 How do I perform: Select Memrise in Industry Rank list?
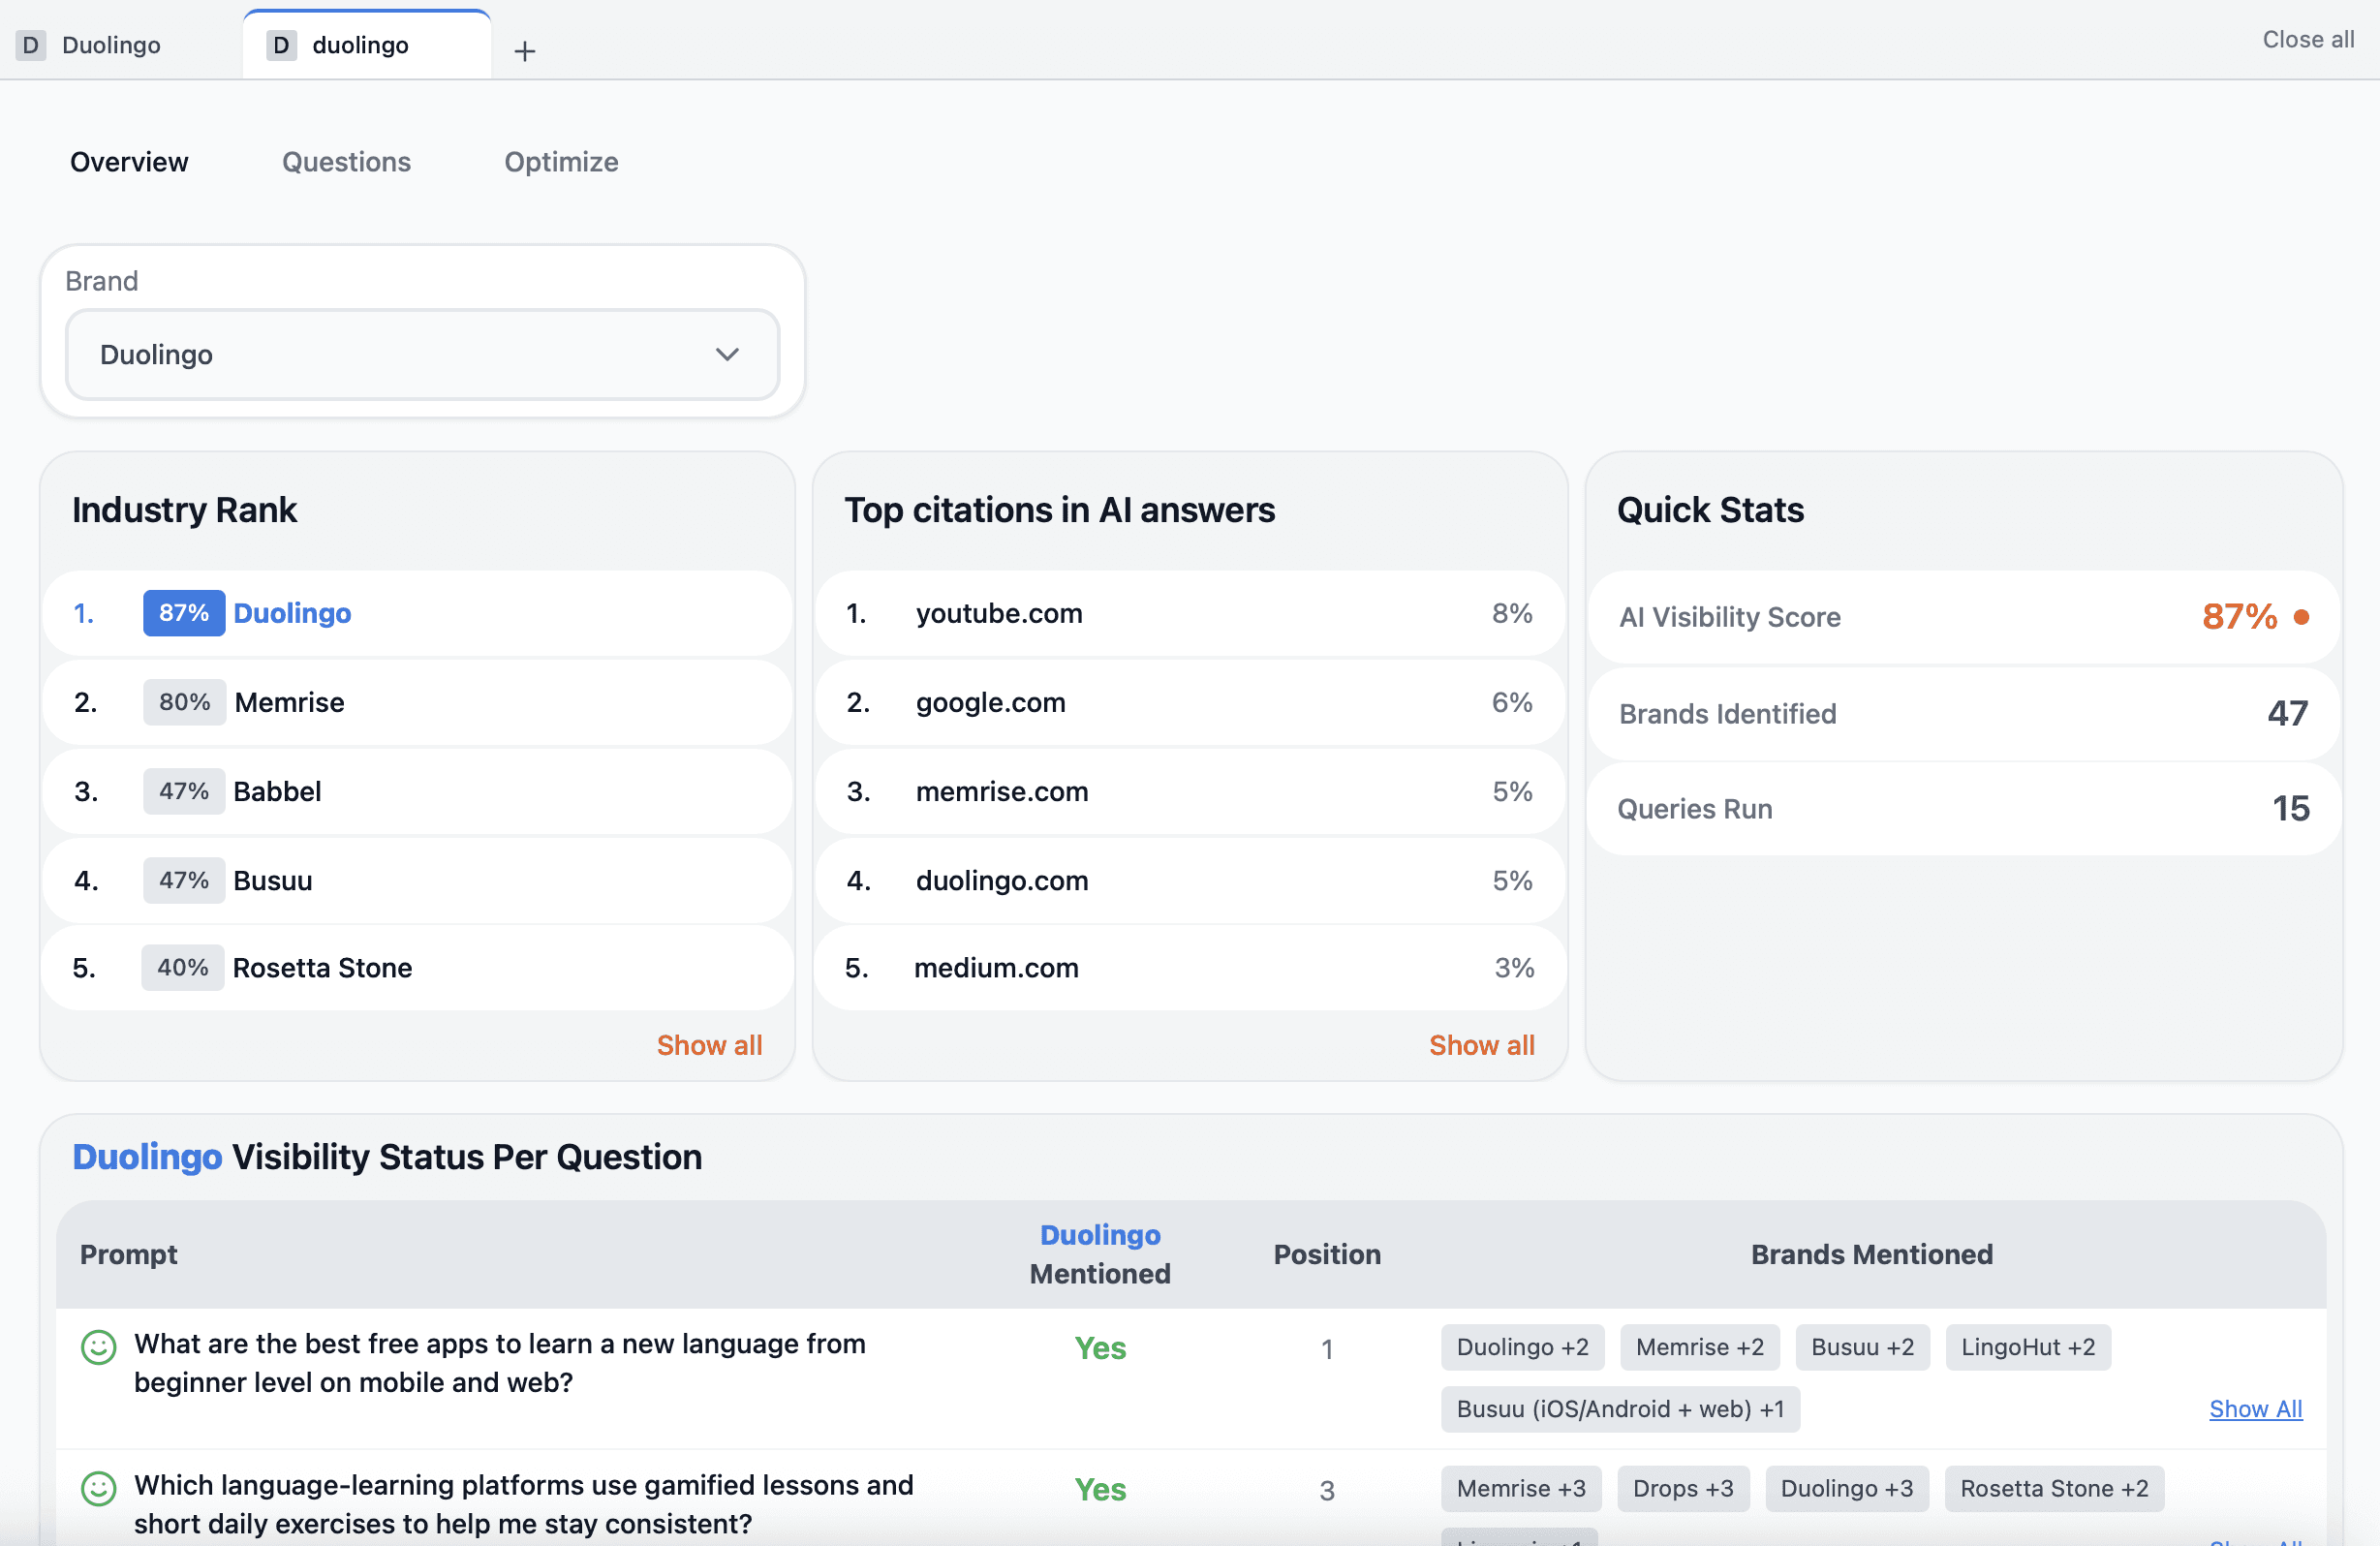[289, 702]
